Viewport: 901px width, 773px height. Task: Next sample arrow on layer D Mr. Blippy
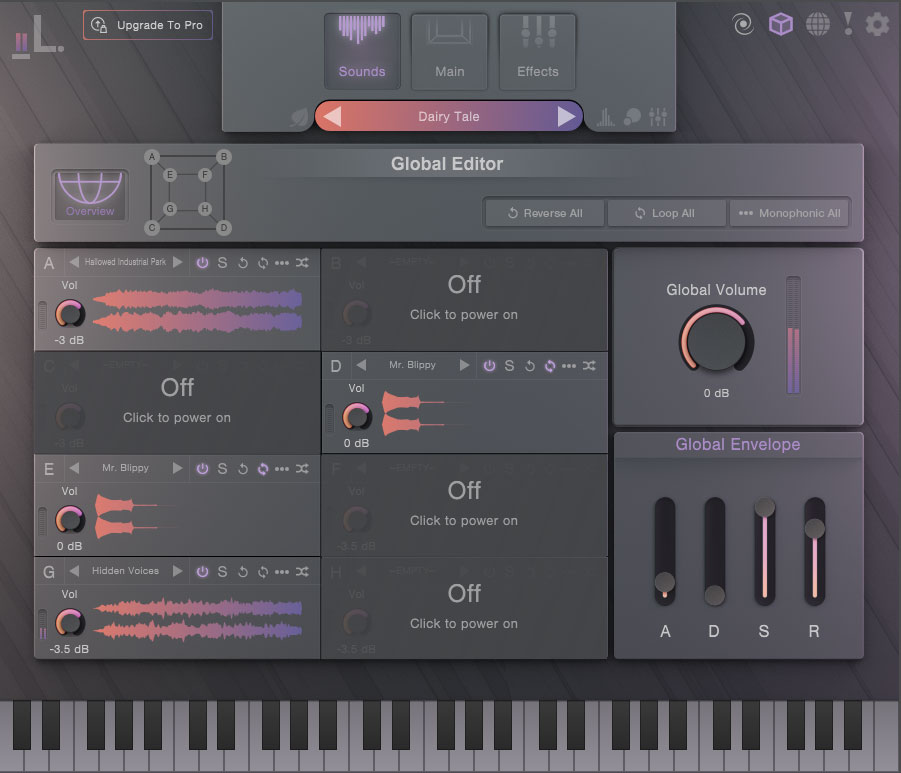(x=464, y=365)
